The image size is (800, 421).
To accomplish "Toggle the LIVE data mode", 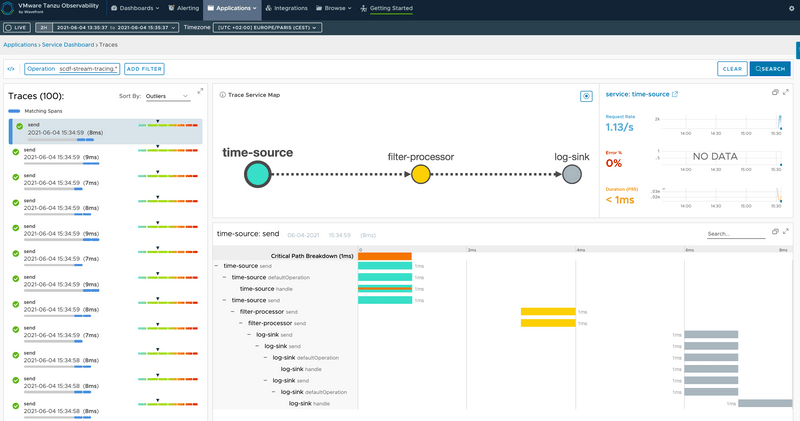I will (x=18, y=27).
